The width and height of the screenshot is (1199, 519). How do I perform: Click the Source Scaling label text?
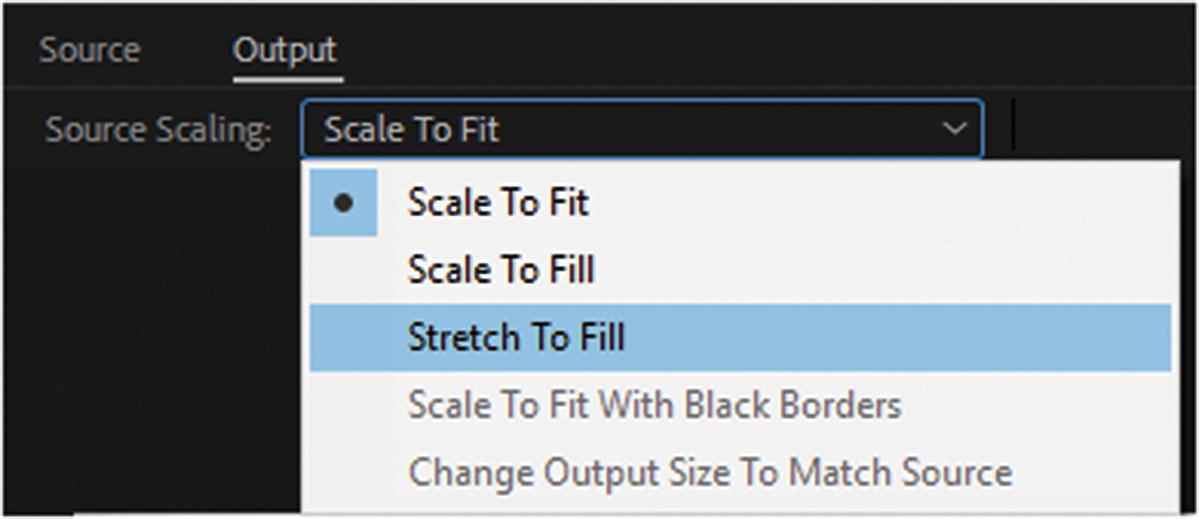click(x=158, y=131)
